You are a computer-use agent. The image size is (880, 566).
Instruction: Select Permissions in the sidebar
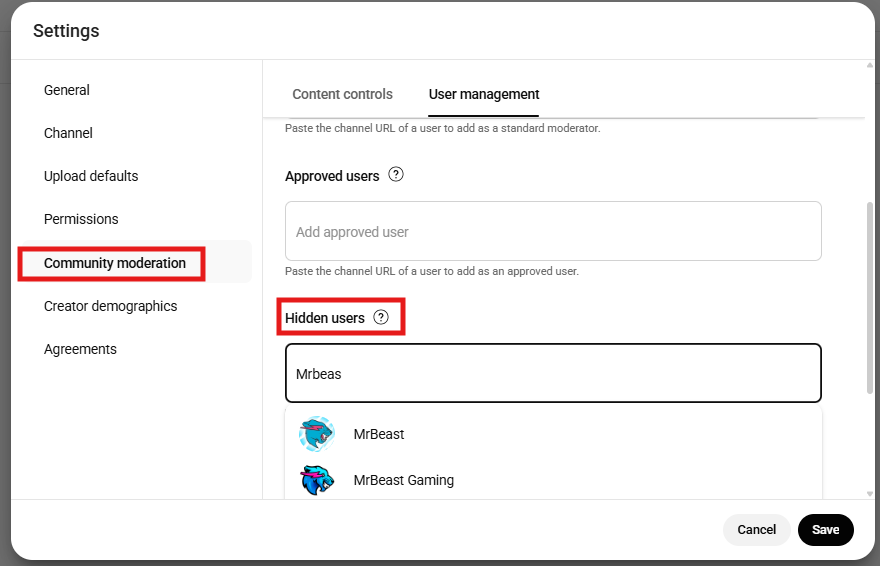point(81,219)
